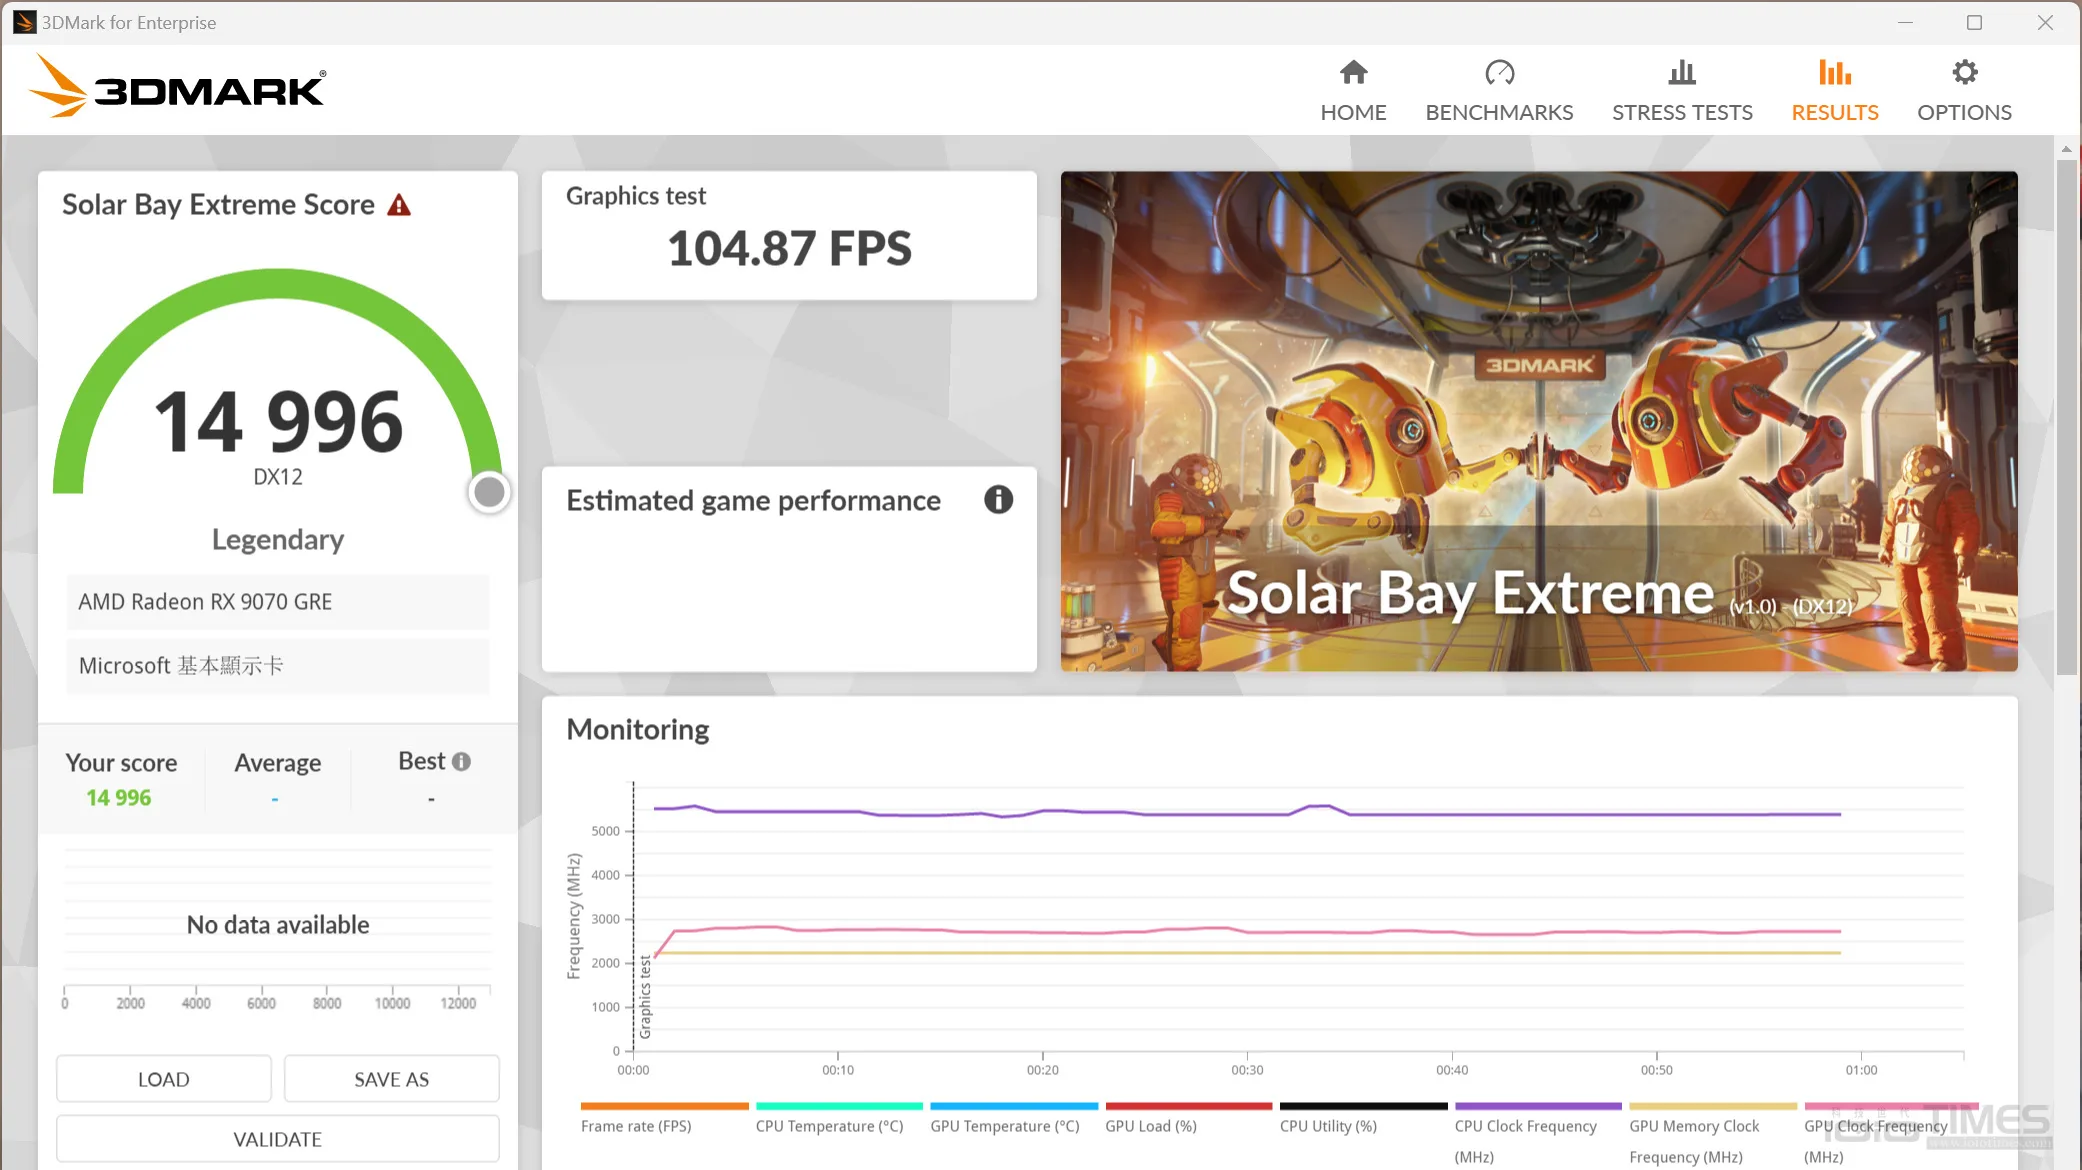Close the 3DMark window

(x=2045, y=22)
